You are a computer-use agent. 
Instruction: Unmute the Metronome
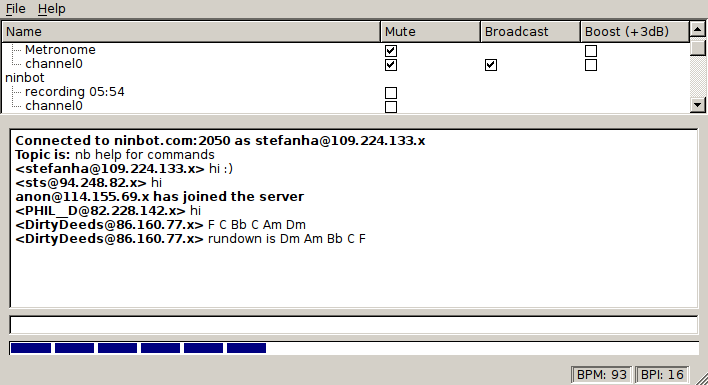[391, 51]
